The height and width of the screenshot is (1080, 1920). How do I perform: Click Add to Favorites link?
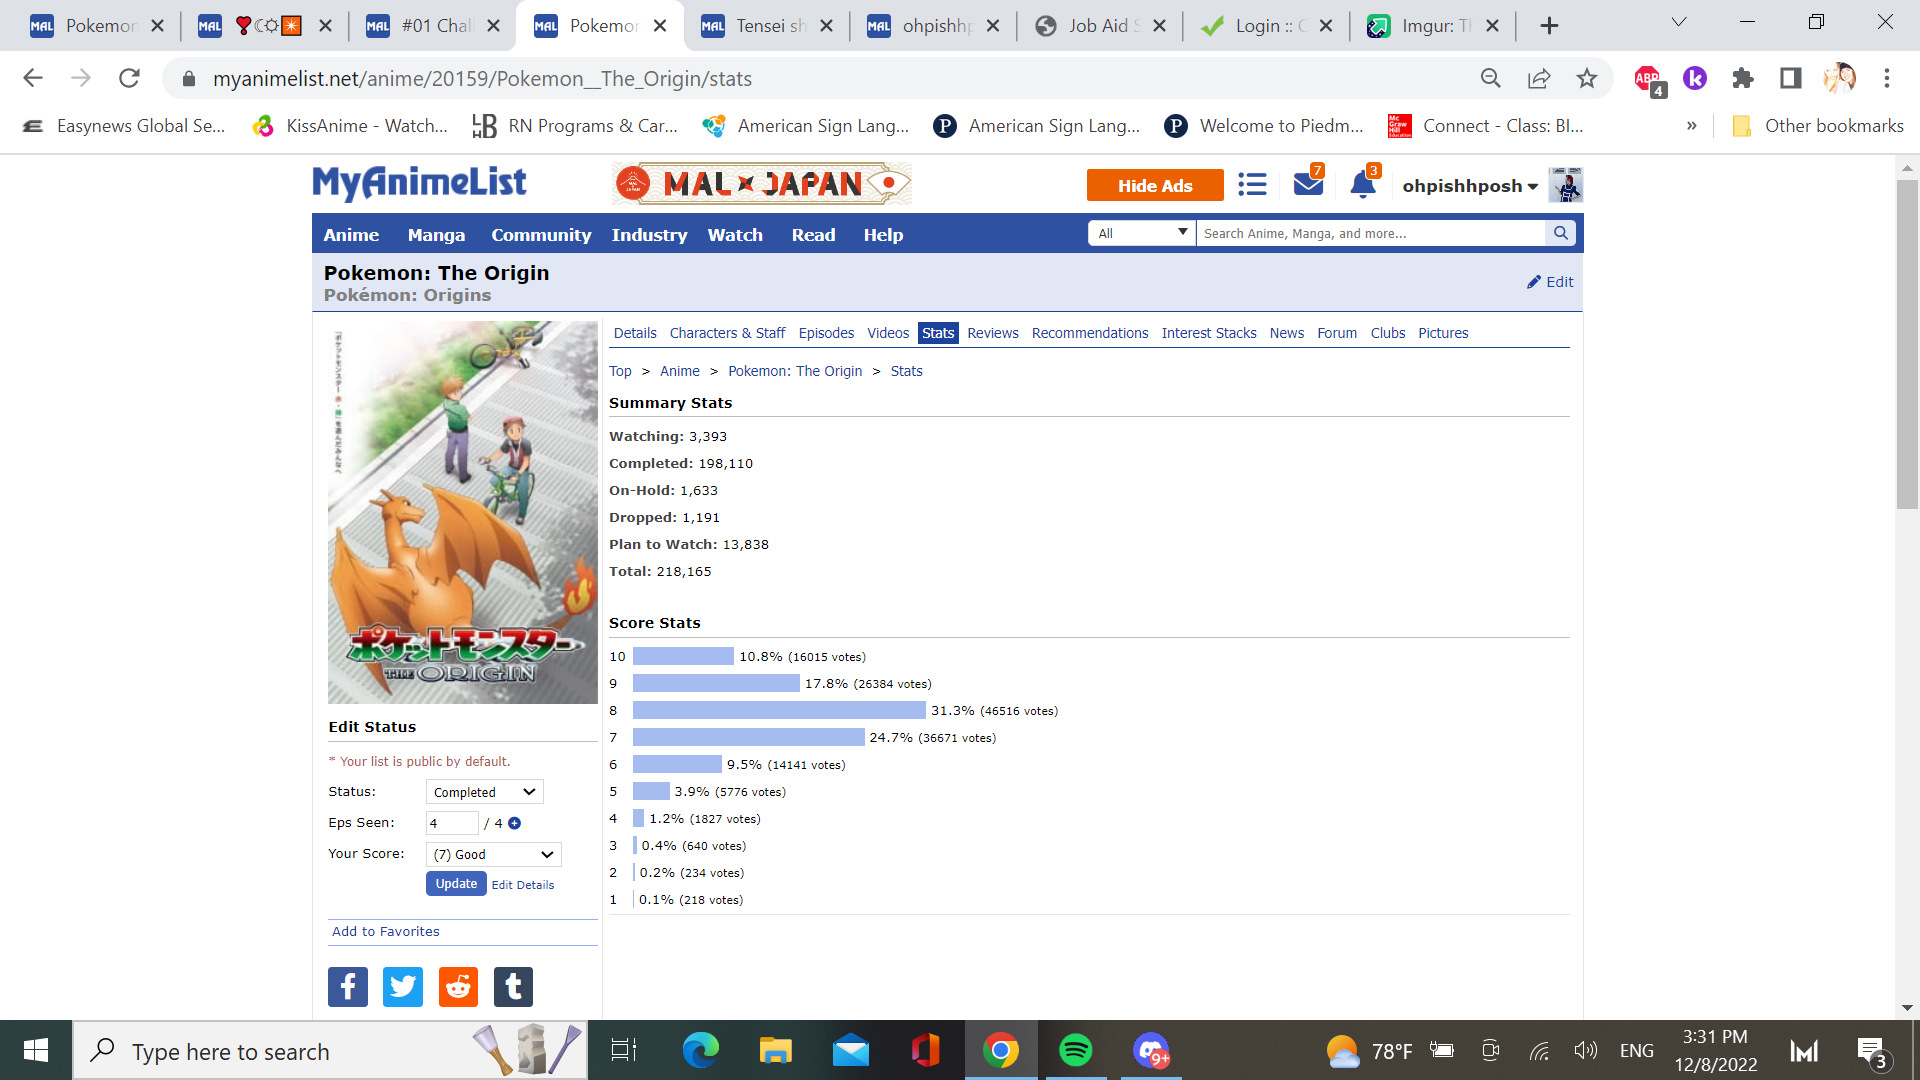(x=386, y=931)
